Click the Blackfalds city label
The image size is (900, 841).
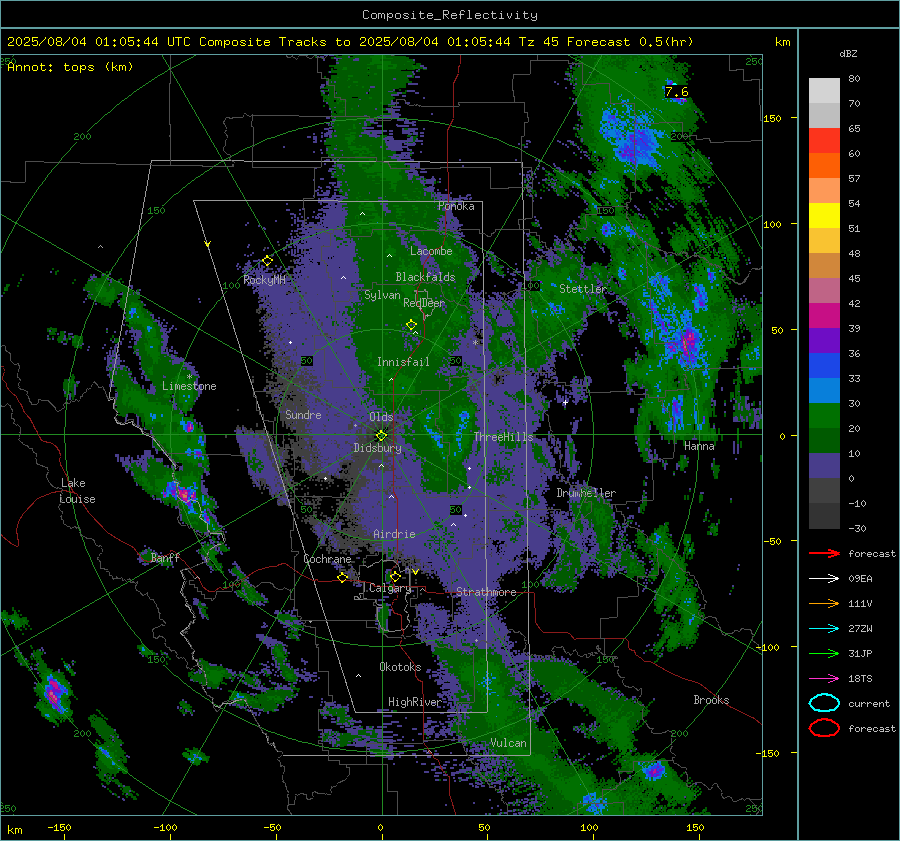coord(425,277)
